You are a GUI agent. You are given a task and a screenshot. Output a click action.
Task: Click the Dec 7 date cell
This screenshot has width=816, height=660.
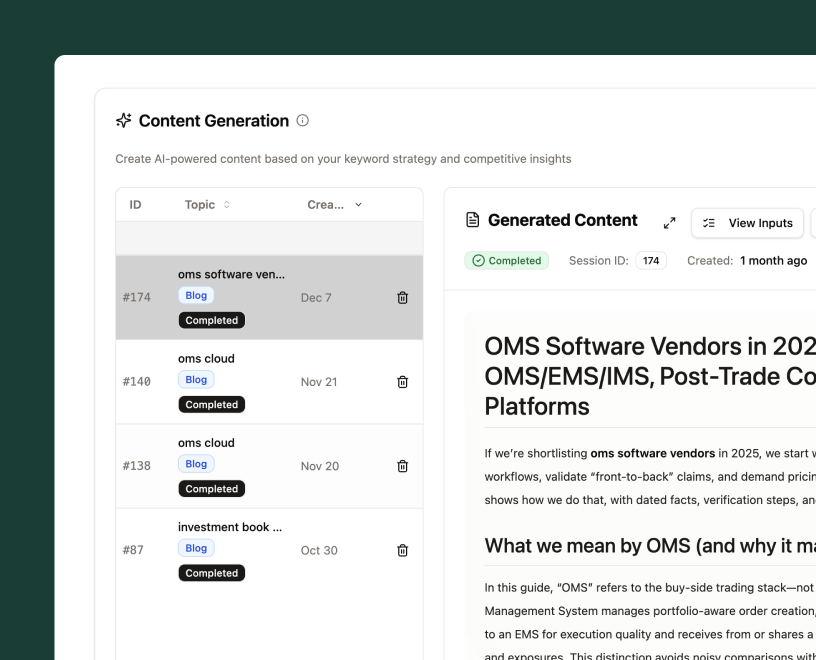316,298
